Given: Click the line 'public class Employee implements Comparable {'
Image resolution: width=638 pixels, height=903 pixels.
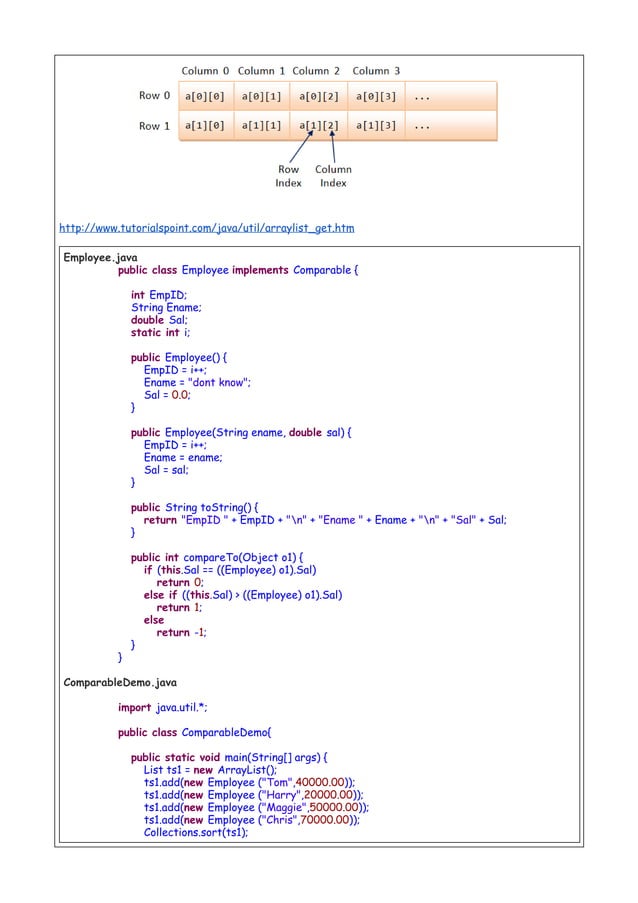Looking at the screenshot, I should (x=238, y=270).
